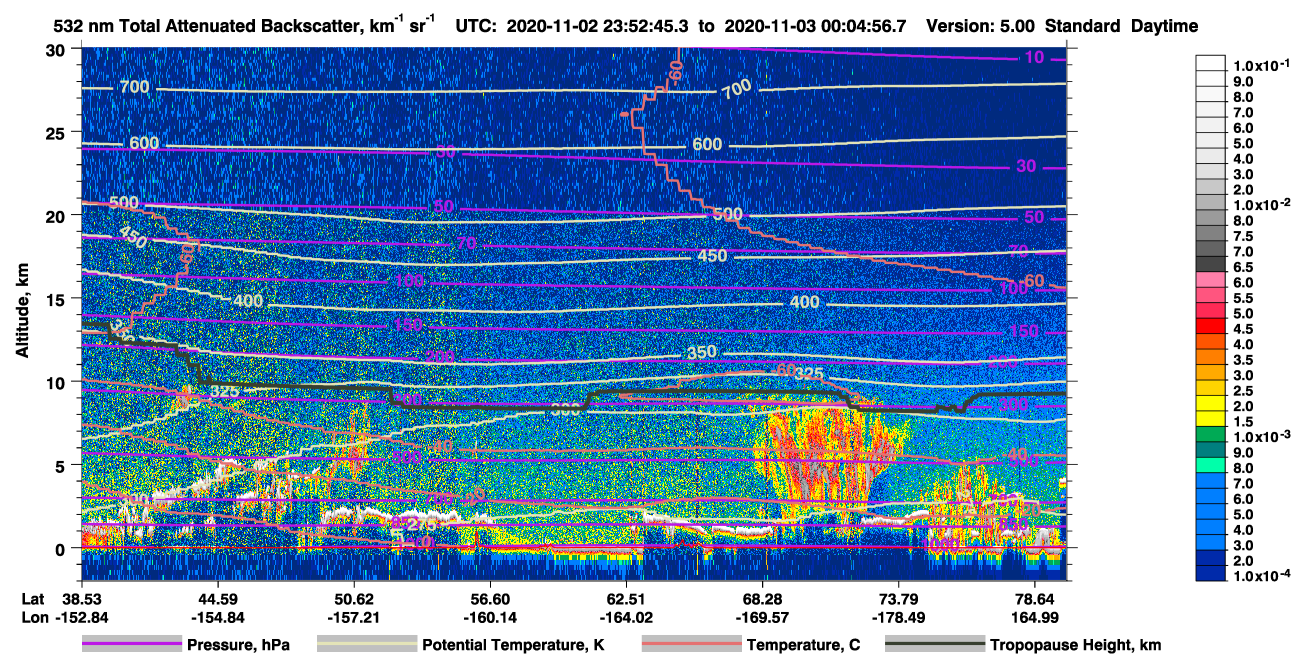Click the start time '2020-11-02 23:52:45.3'
1300x667 pixels.
click(598, 26)
